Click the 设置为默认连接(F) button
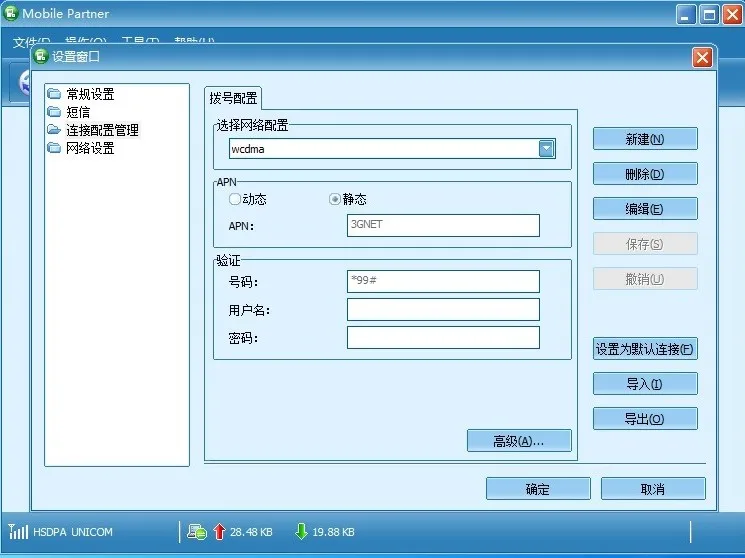This screenshot has width=745, height=558. pos(645,349)
